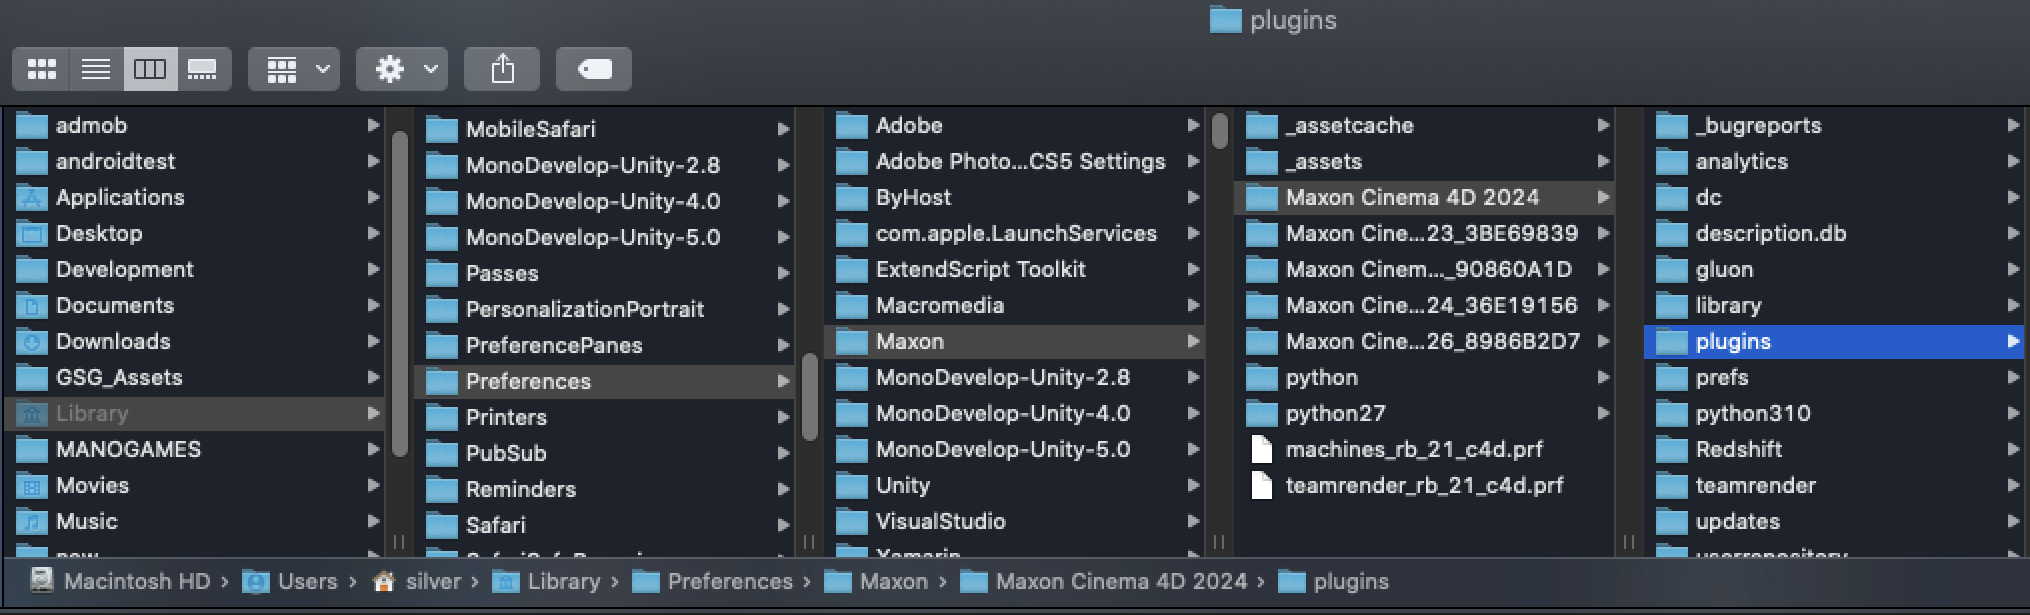Screen dimensions: 2030x615
Task: Select the Documents folder icon
Action: [32, 306]
